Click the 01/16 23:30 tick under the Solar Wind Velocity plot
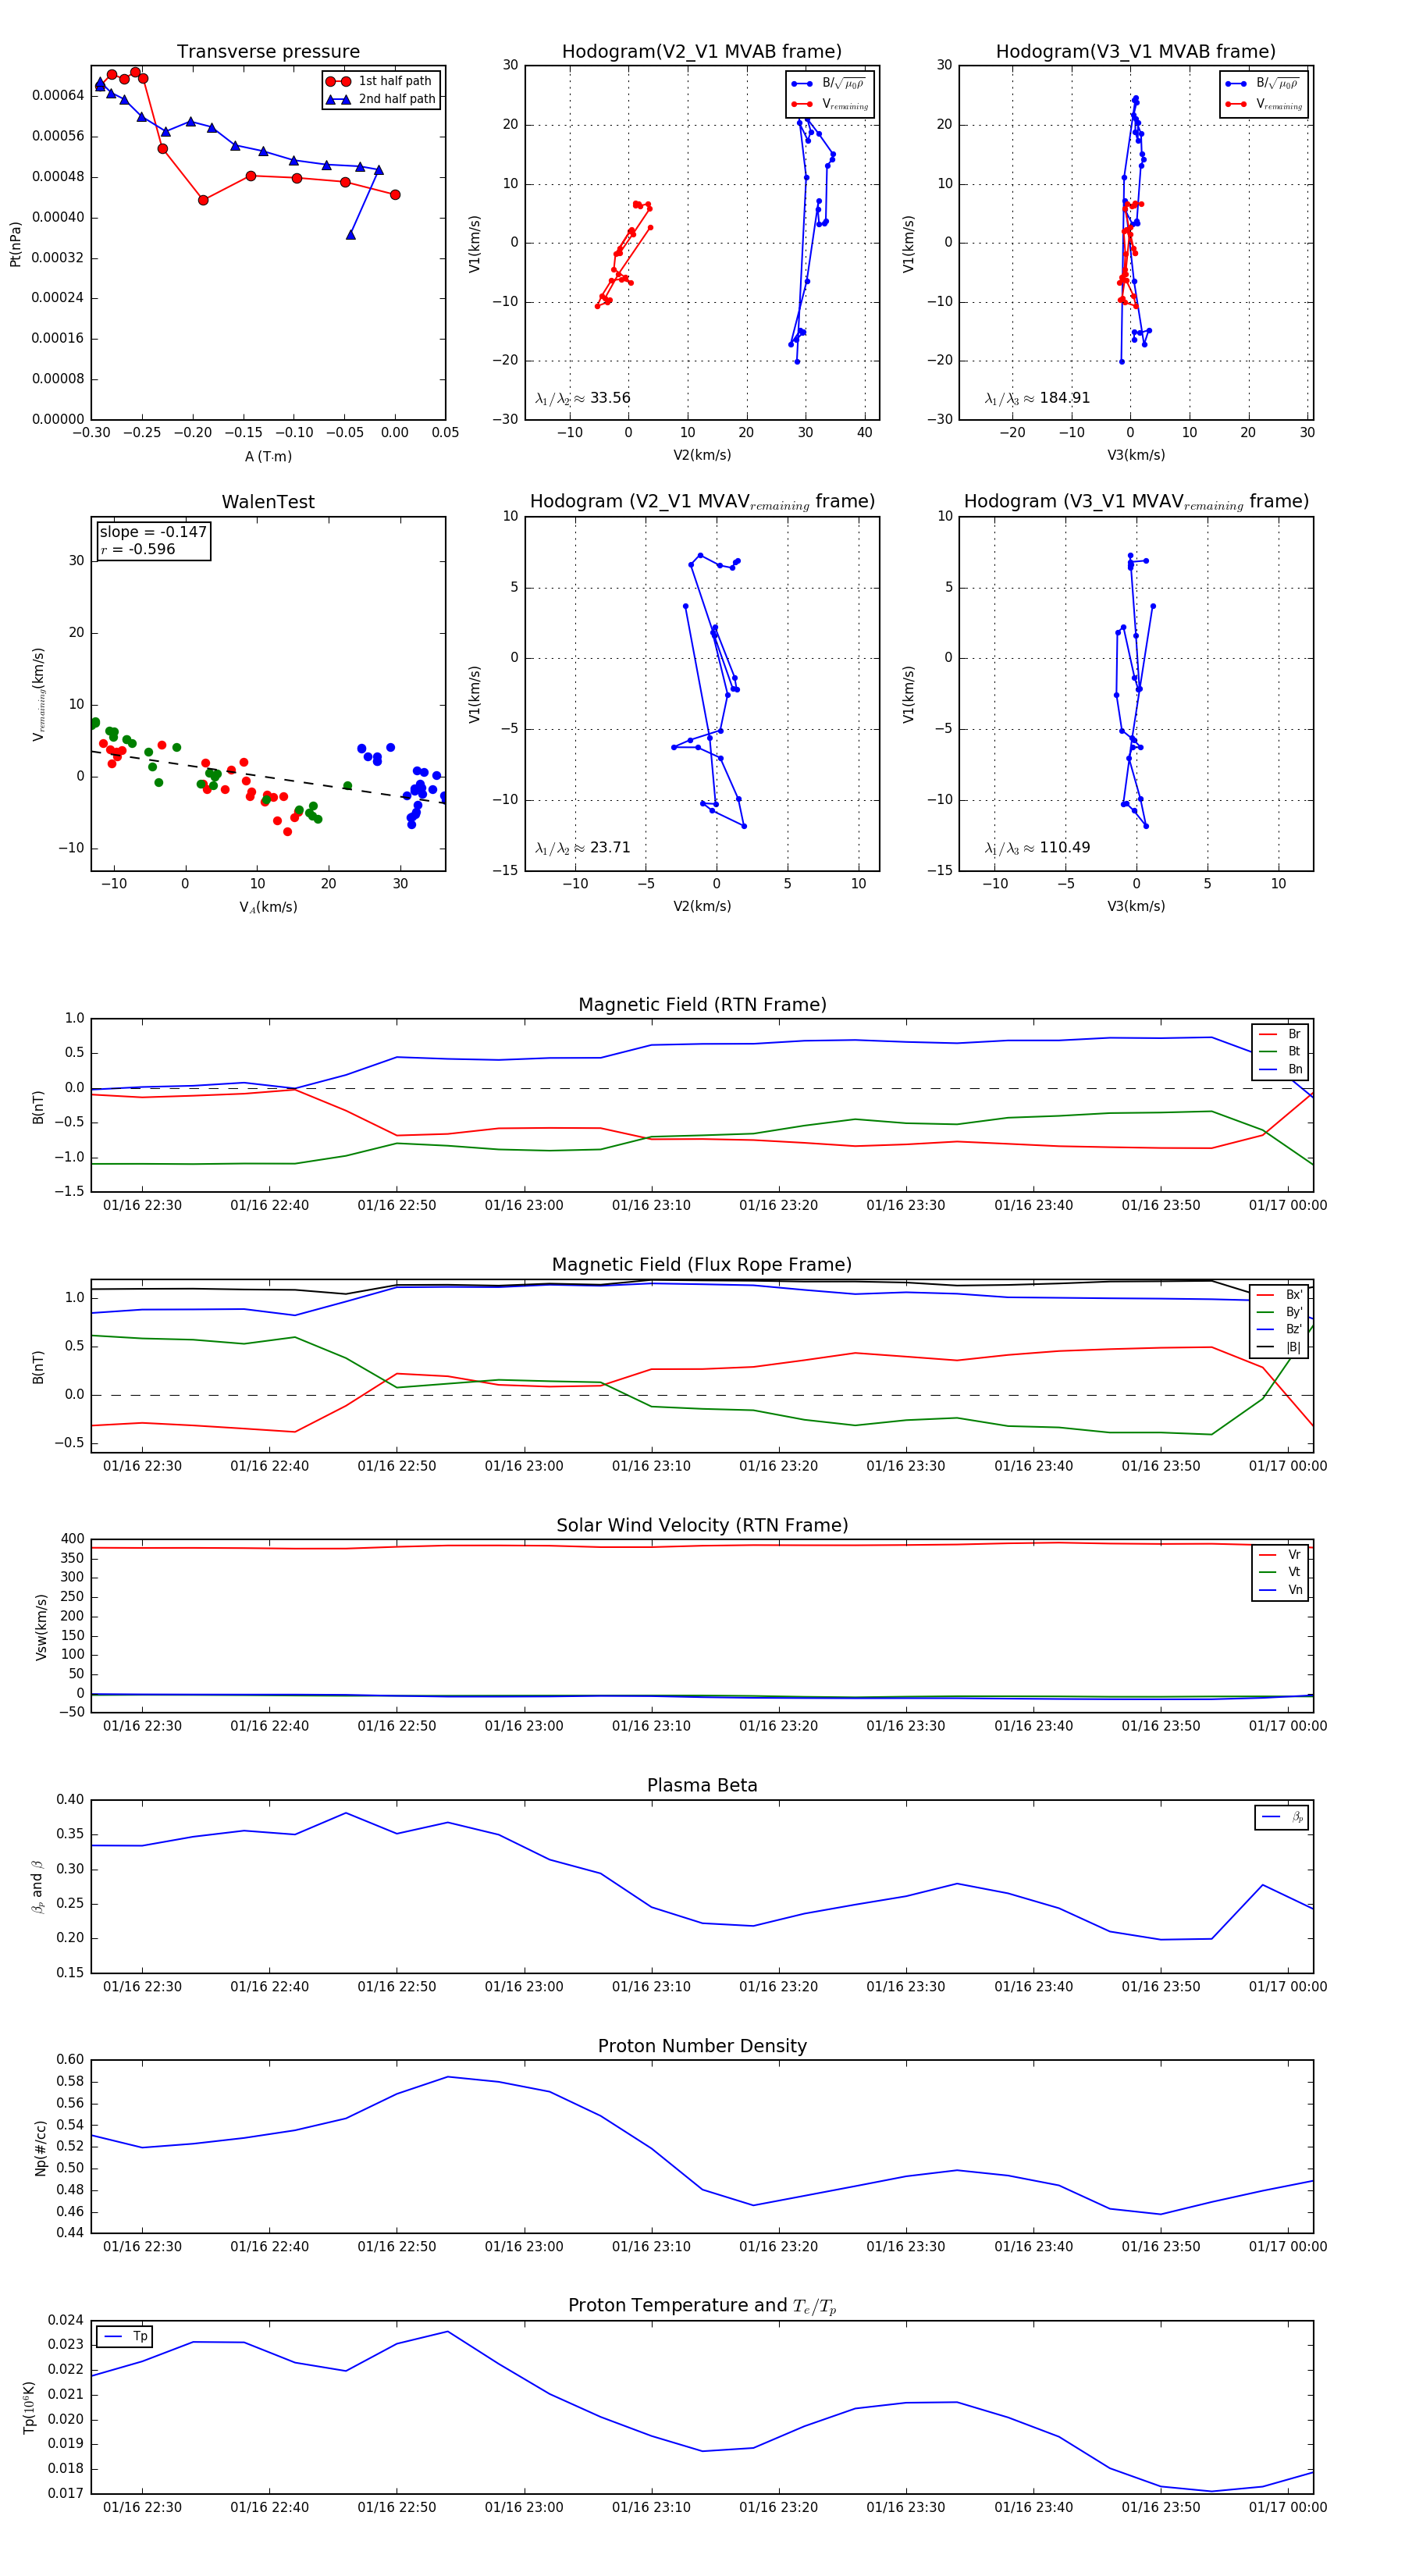This screenshot has height=2576, width=1405. point(906,1726)
